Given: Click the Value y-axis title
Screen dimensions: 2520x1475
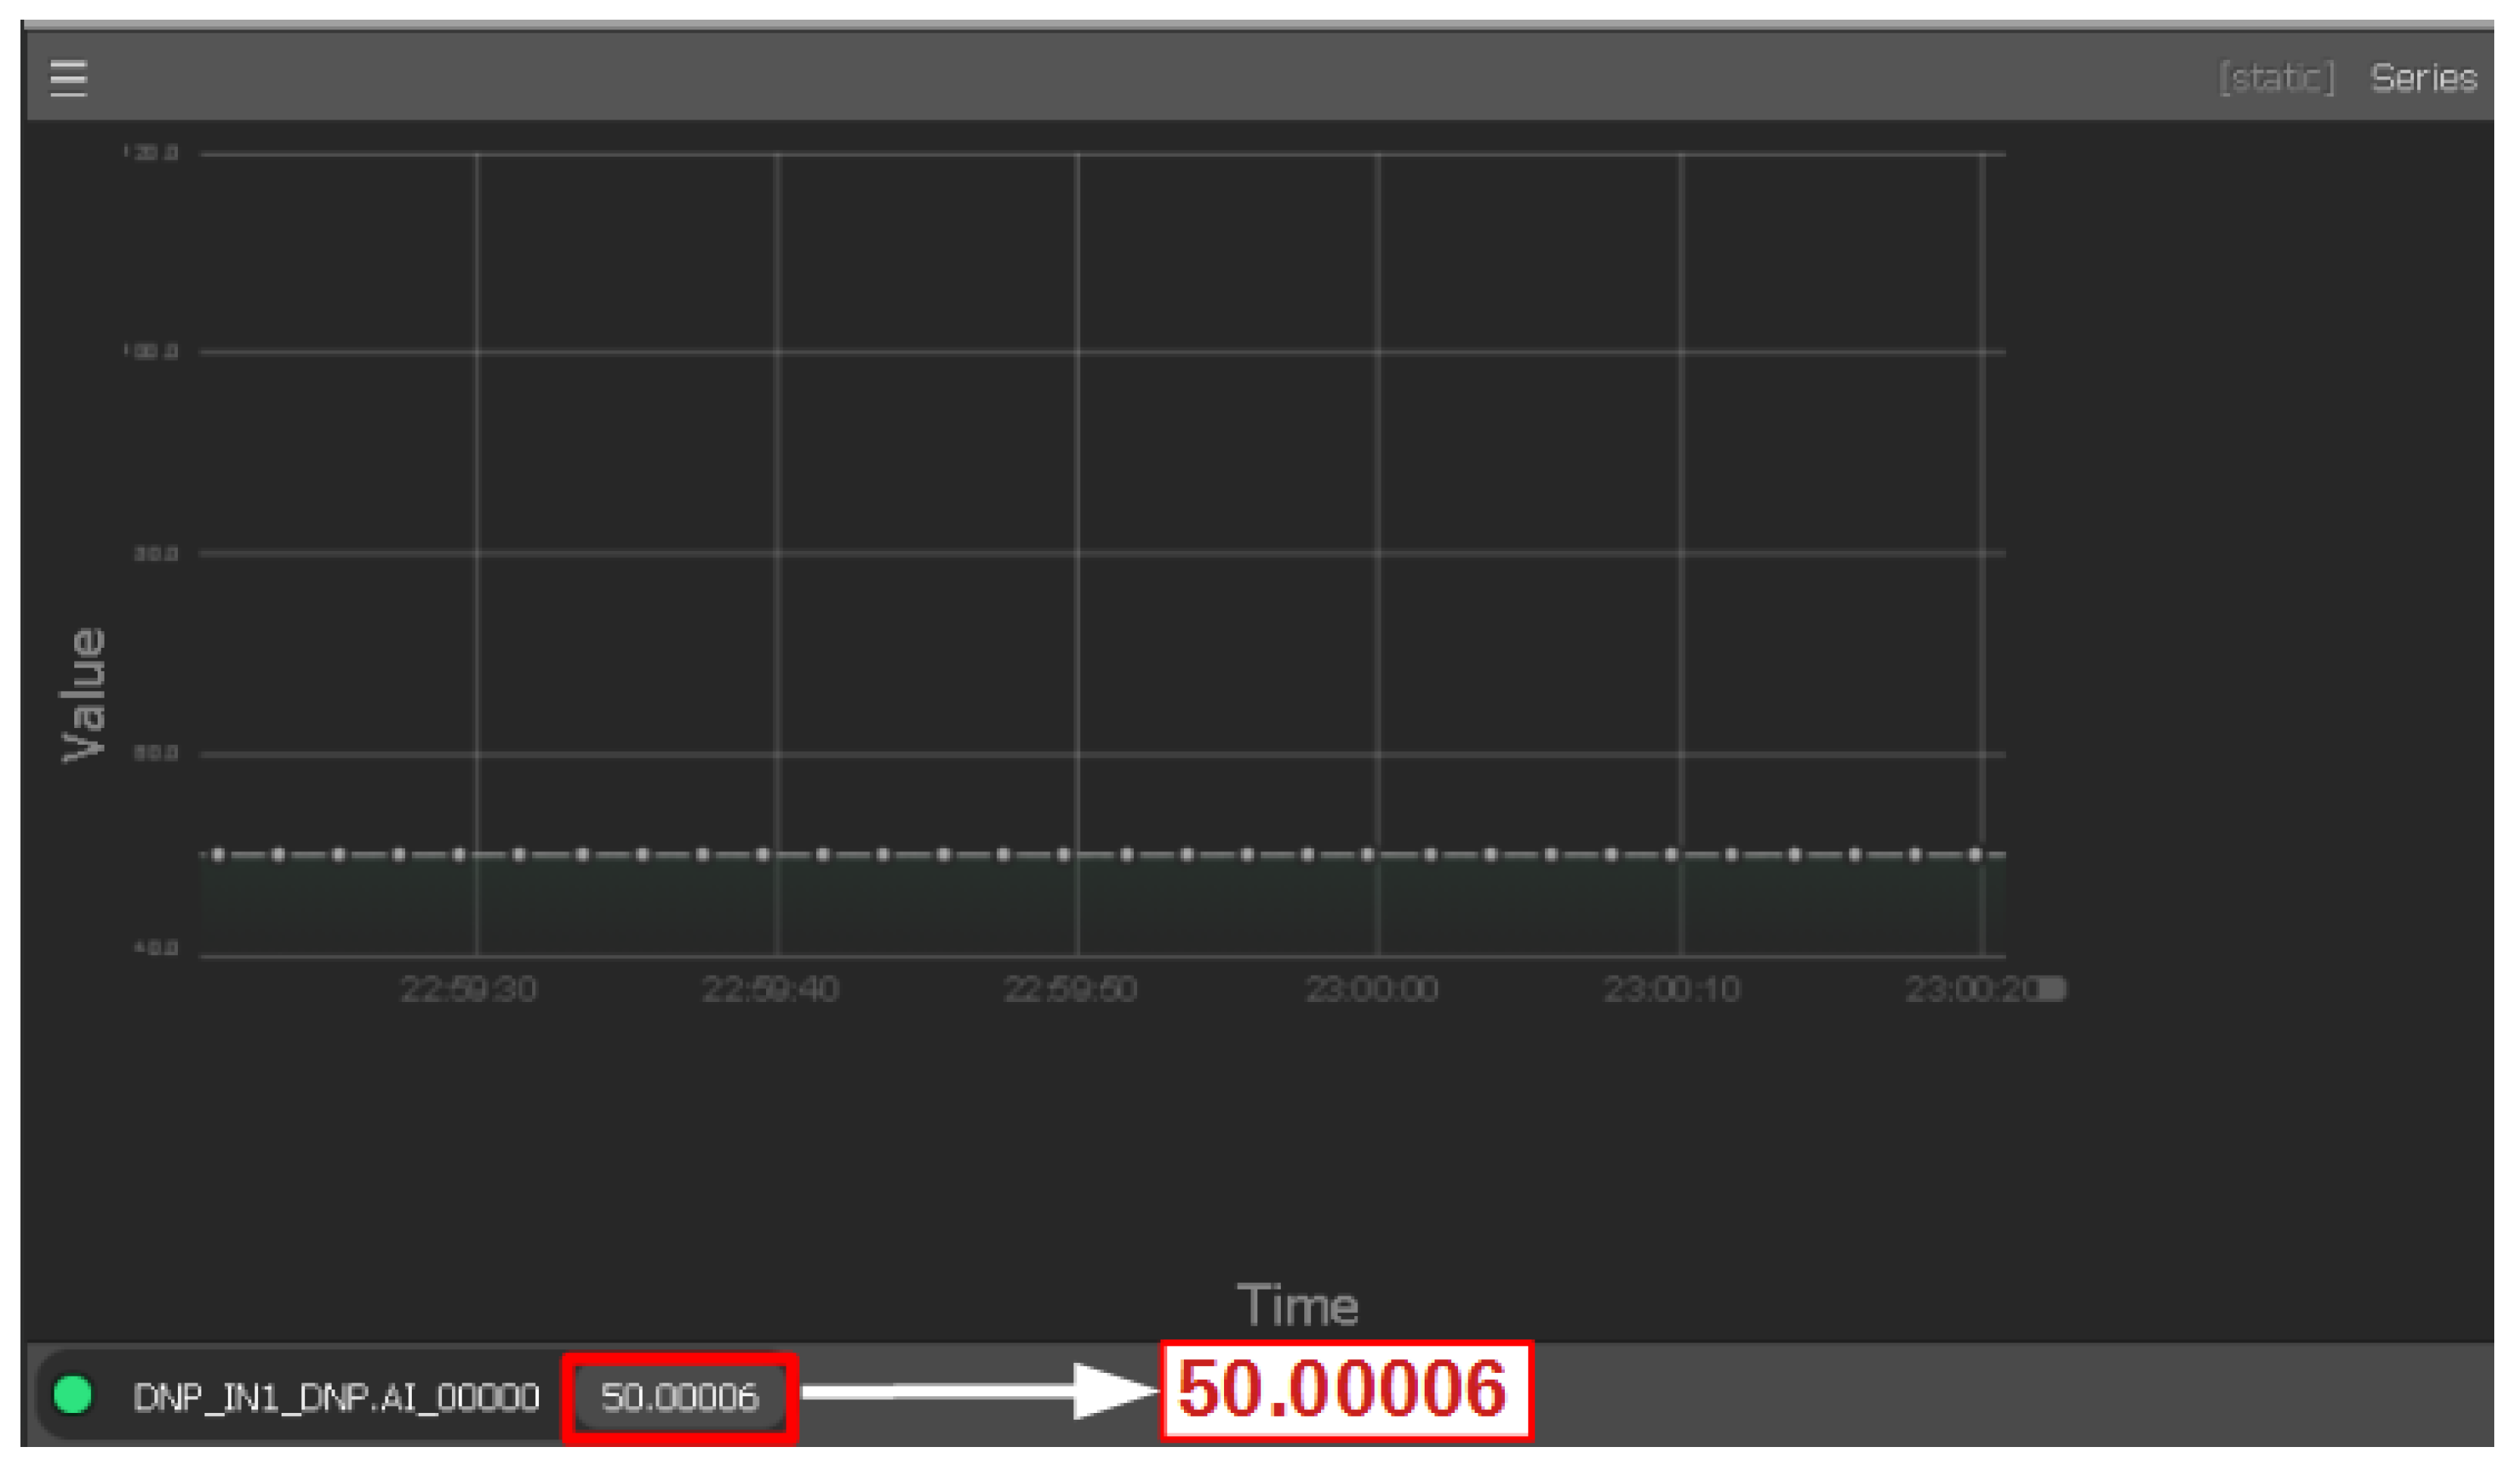Looking at the screenshot, I should click(x=84, y=696).
